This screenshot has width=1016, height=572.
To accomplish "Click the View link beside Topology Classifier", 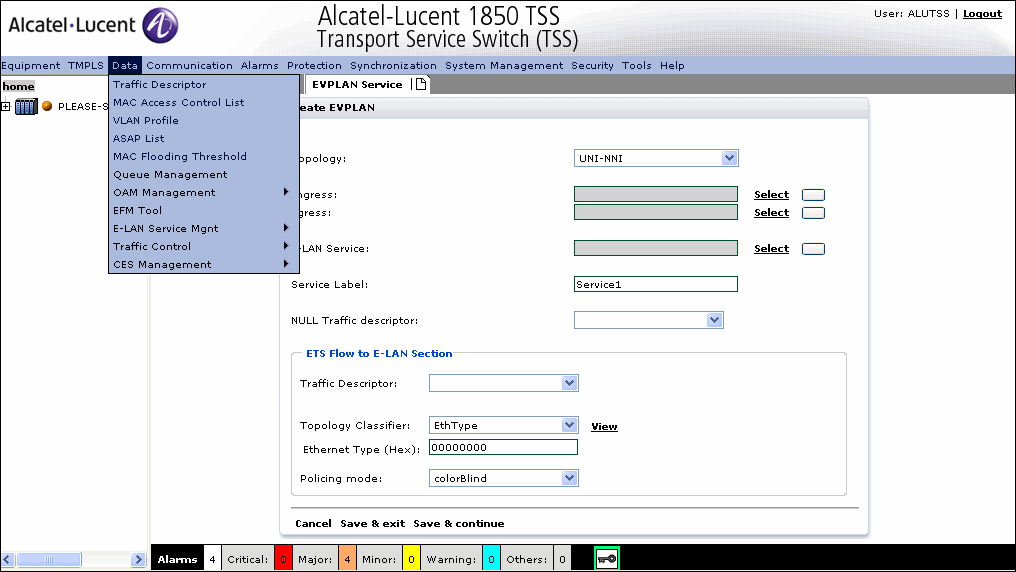I will click(605, 426).
